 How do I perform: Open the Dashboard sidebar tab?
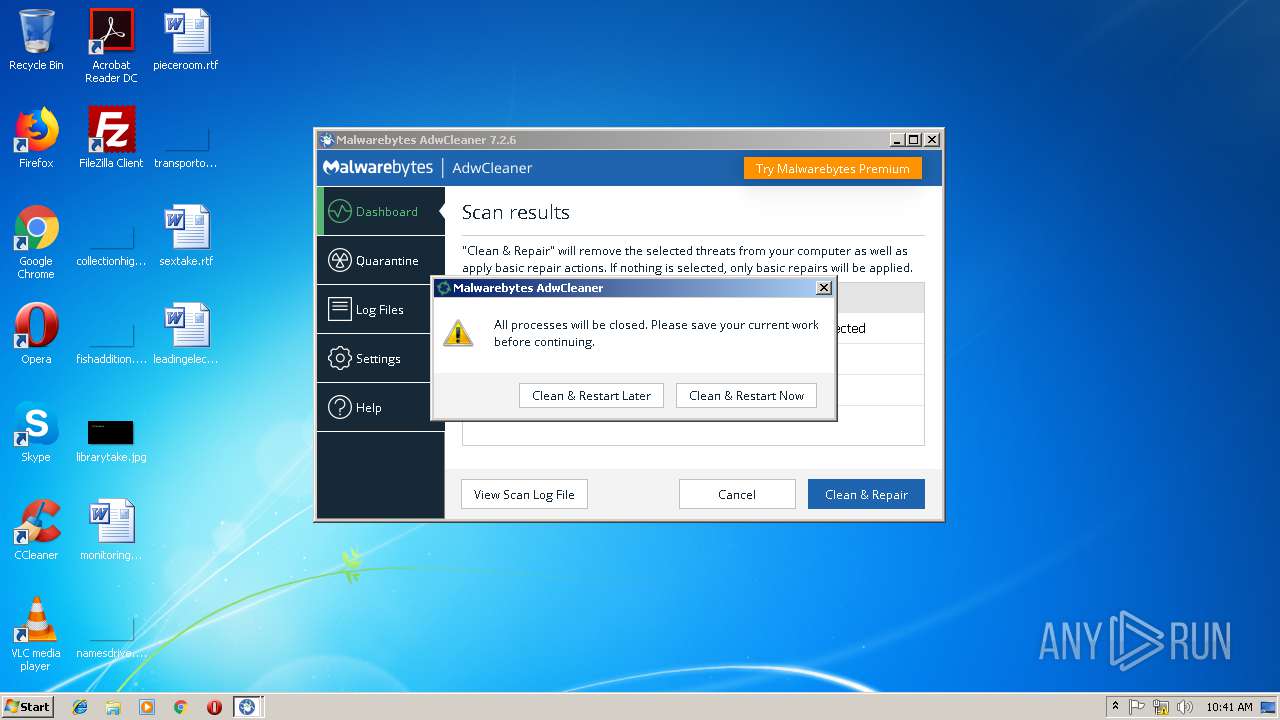(x=381, y=211)
